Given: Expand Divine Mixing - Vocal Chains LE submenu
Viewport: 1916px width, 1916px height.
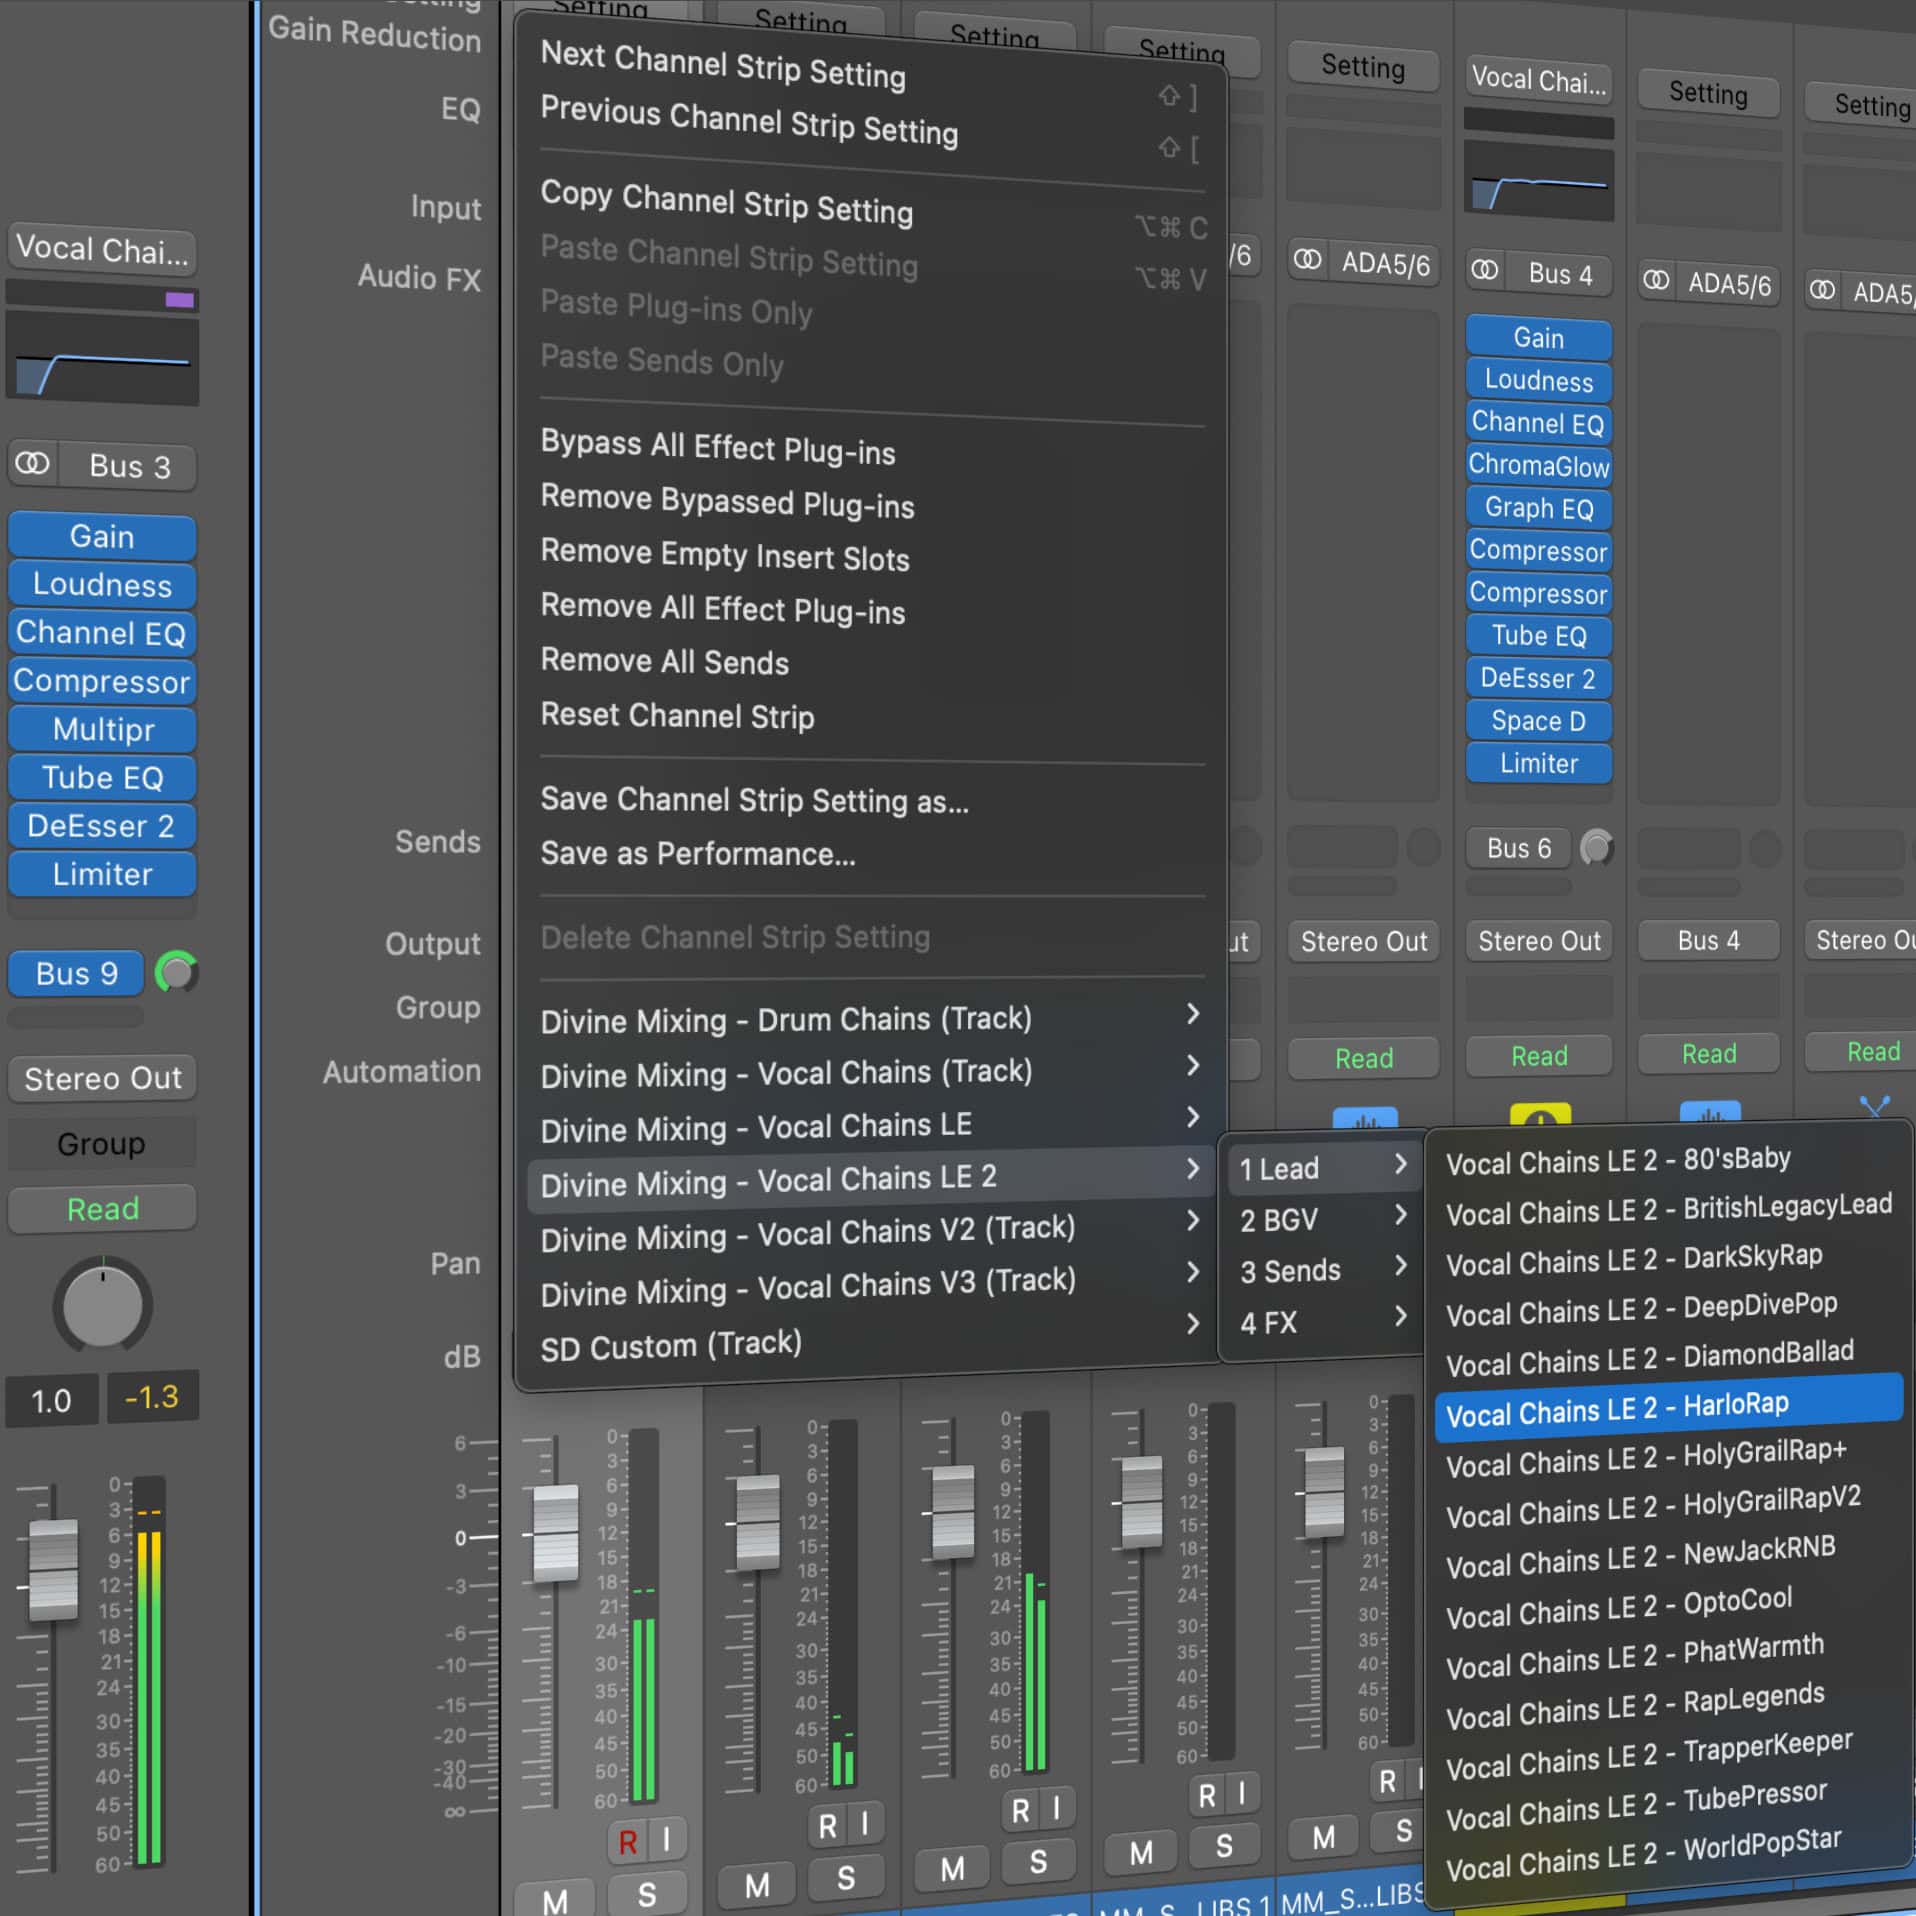Looking at the screenshot, I should pos(870,1126).
